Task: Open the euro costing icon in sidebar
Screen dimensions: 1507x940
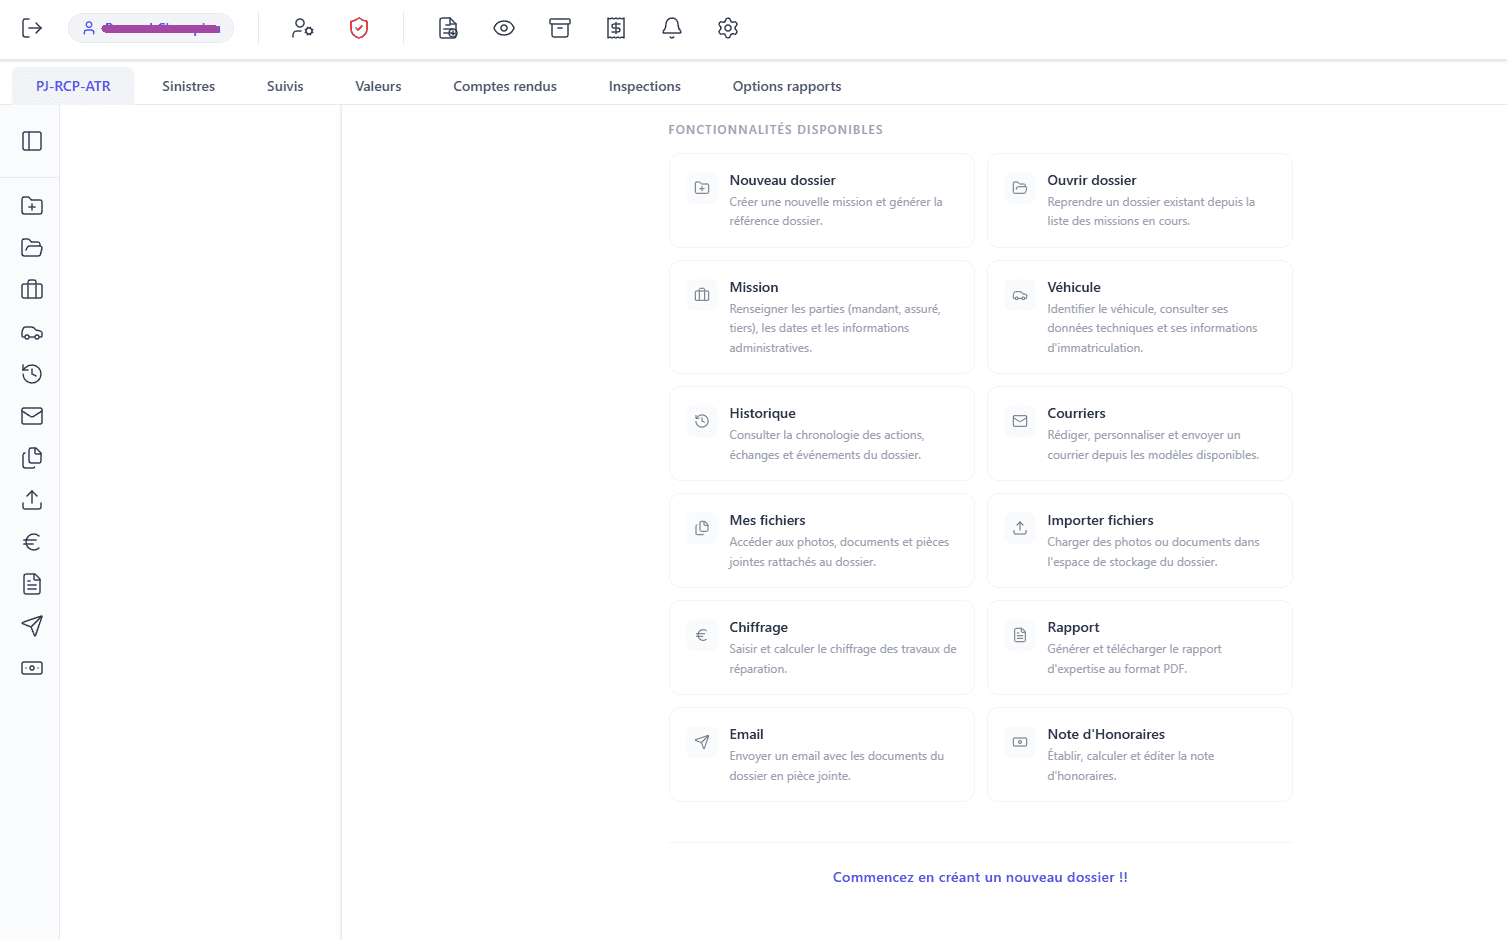Action: (32, 542)
